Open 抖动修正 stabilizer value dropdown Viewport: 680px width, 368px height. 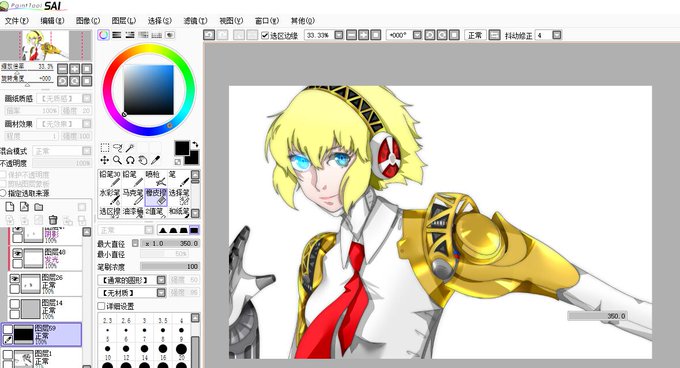pyautogui.click(x=557, y=35)
